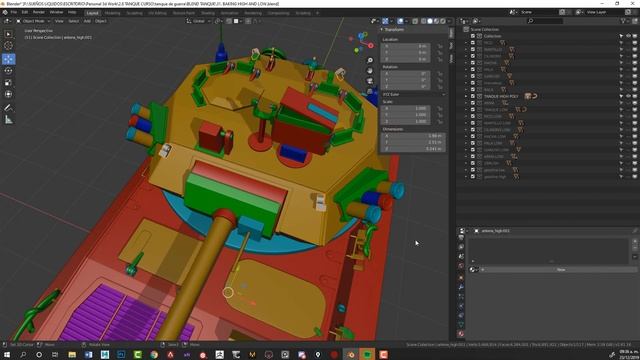This screenshot has width=640, height=360.
Task: Click the Rotation Y value field
Action: 405,80
